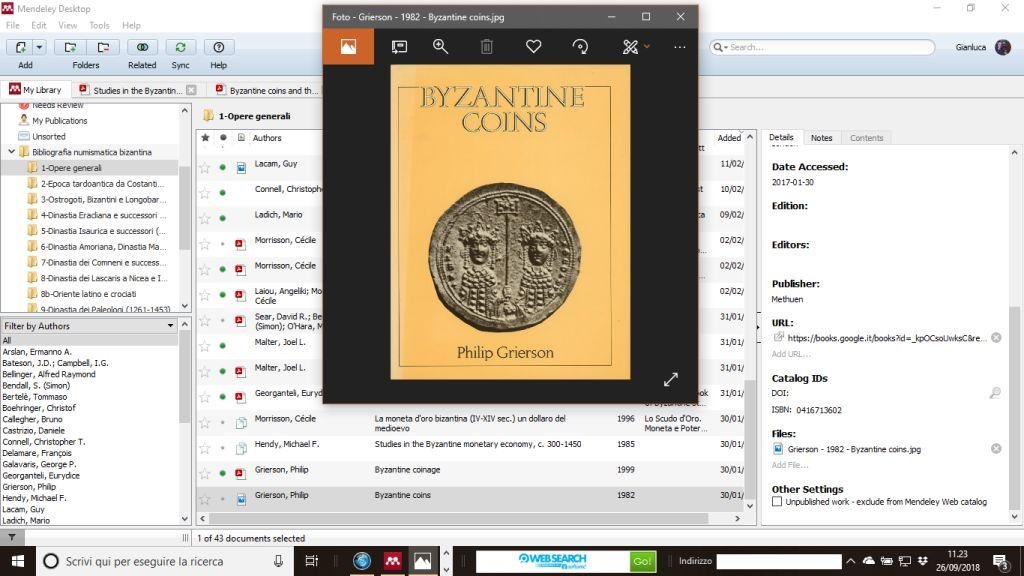The image size is (1024, 576).
Task: Click the Related documents icon
Action: pos(142,47)
